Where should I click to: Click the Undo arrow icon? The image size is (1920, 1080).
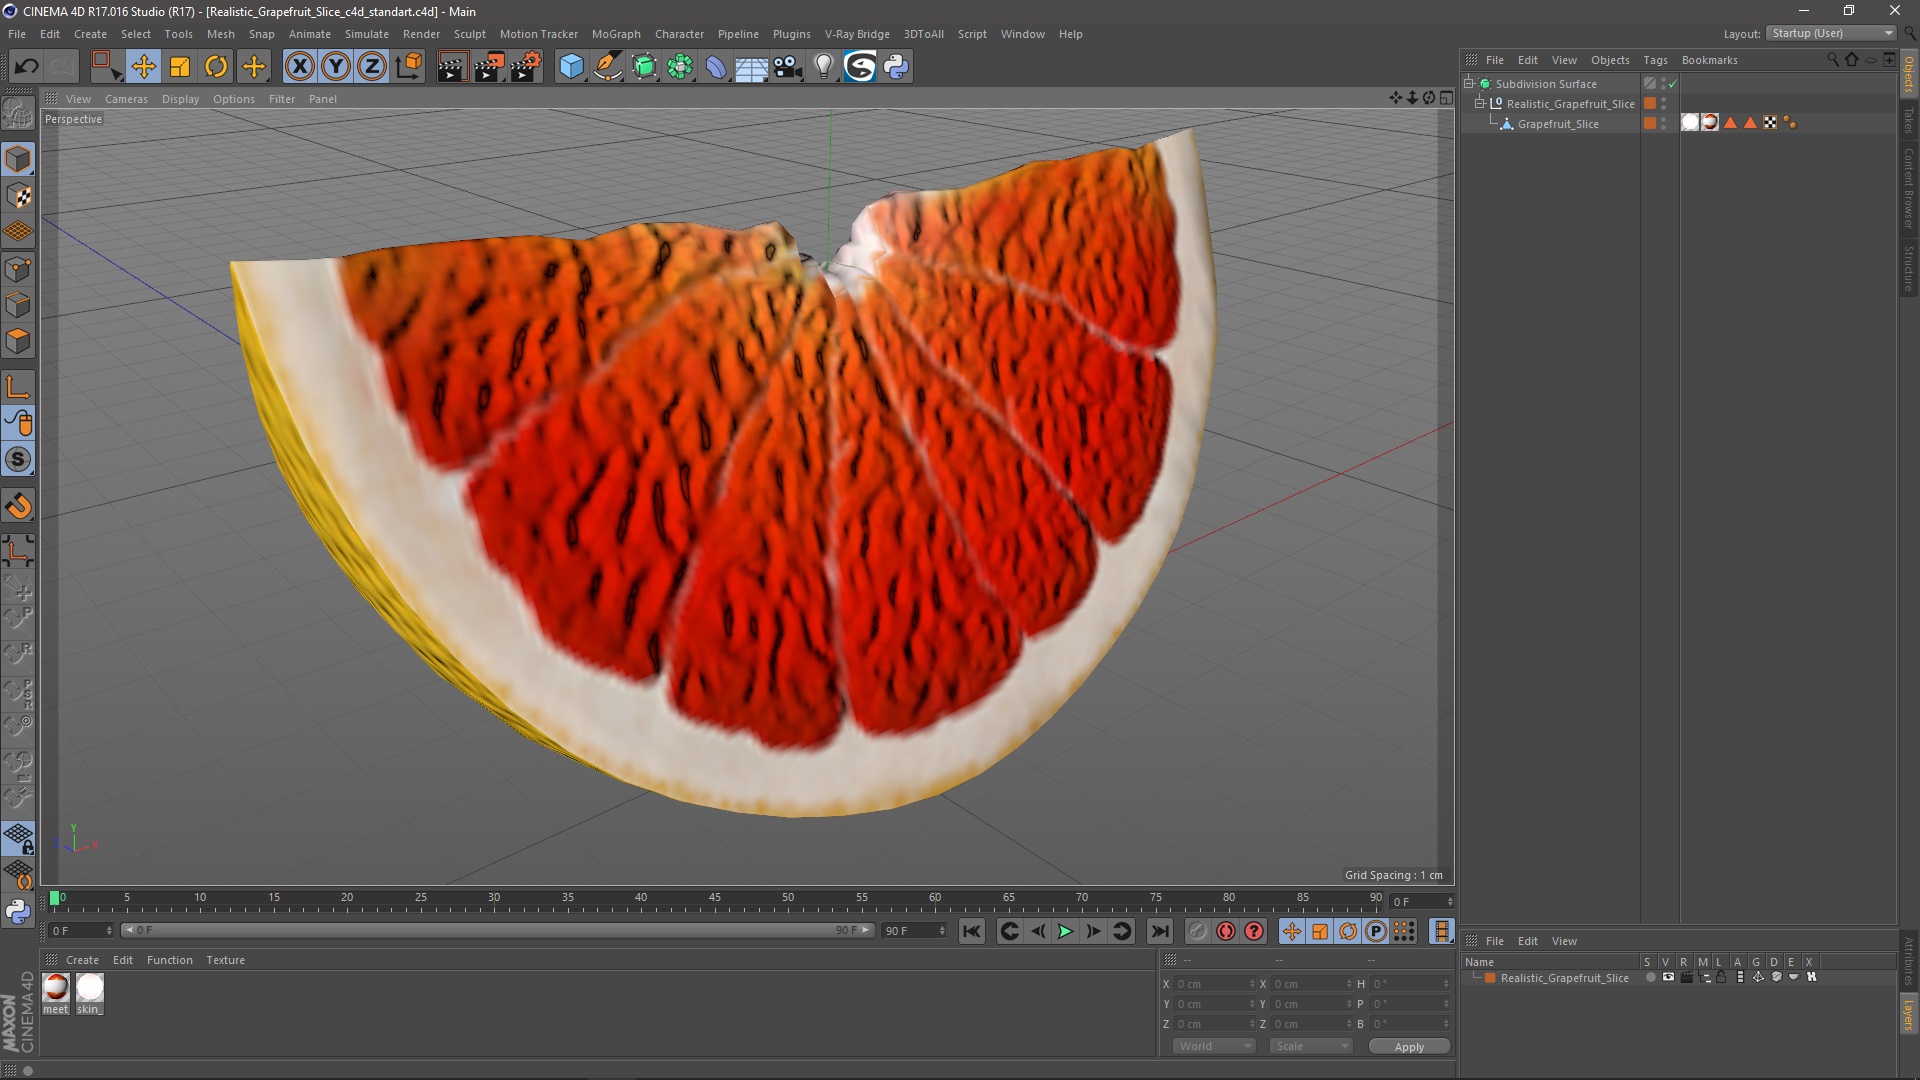pyautogui.click(x=26, y=67)
